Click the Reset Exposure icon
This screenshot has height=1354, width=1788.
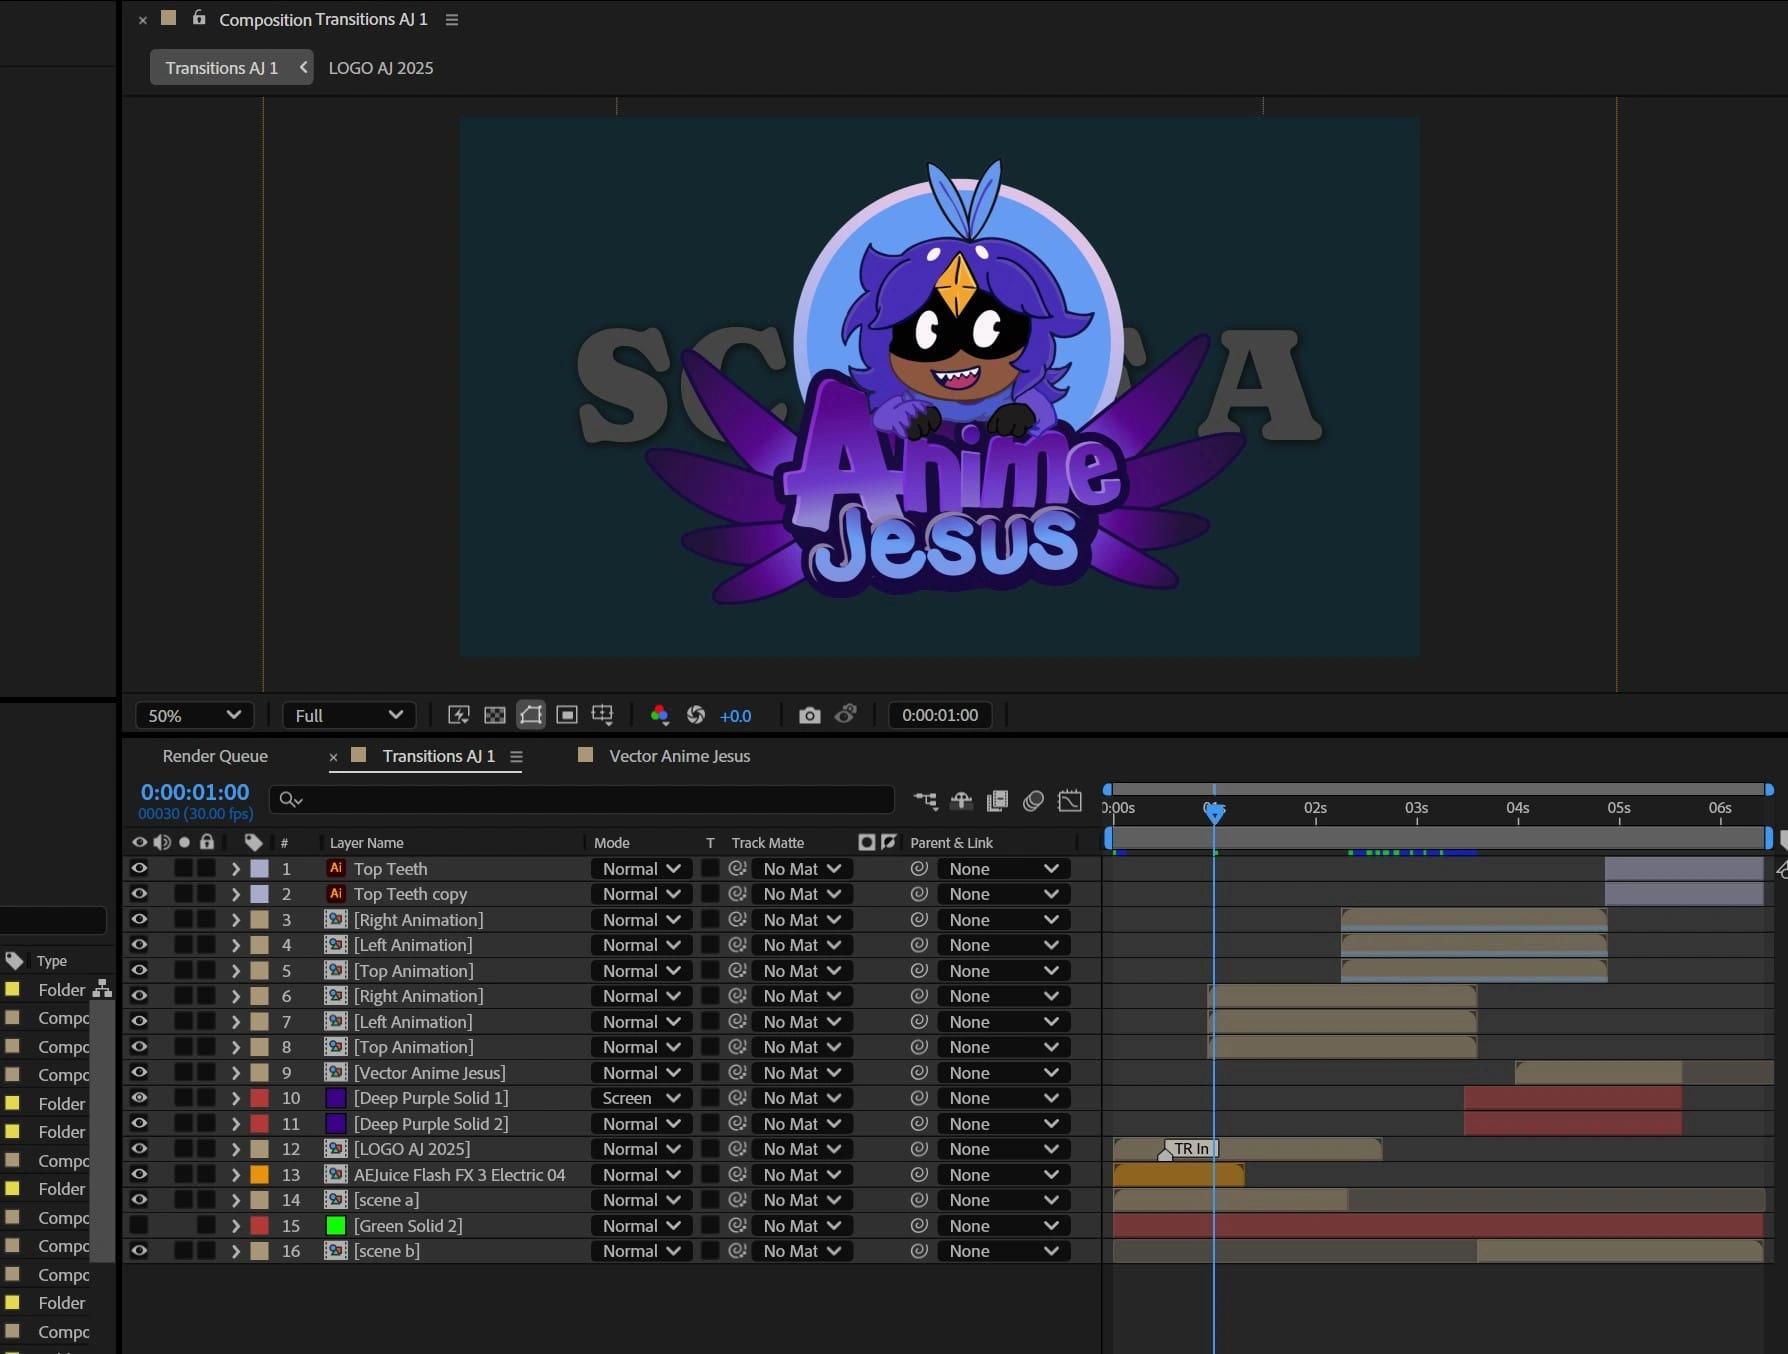[x=696, y=715]
